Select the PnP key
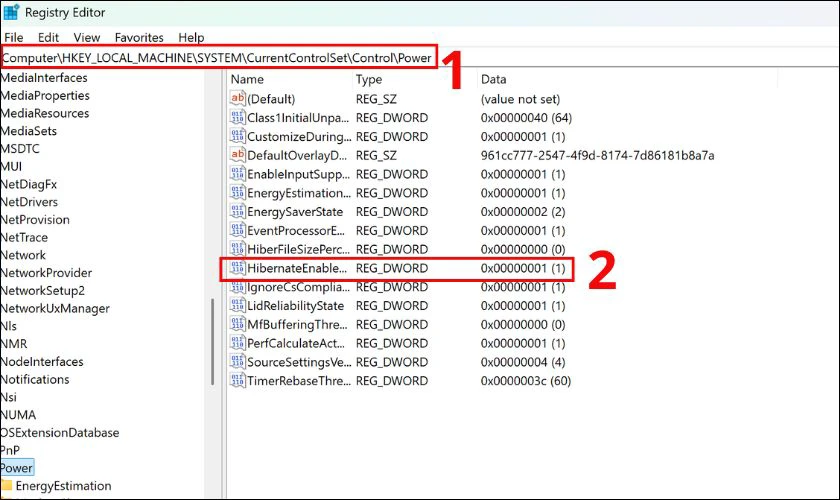 (x=10, y=450)
